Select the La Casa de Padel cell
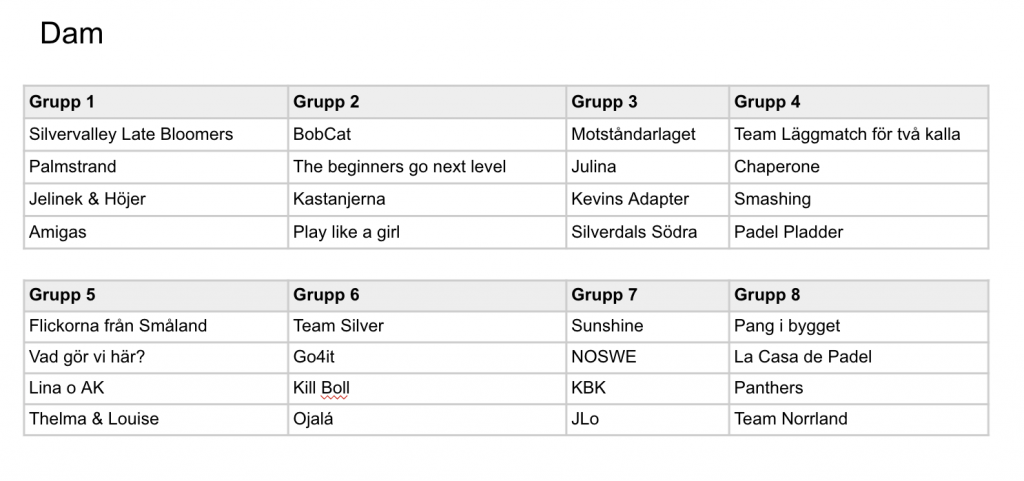This screenshot has width=1024, height=481. click(859, 358)
